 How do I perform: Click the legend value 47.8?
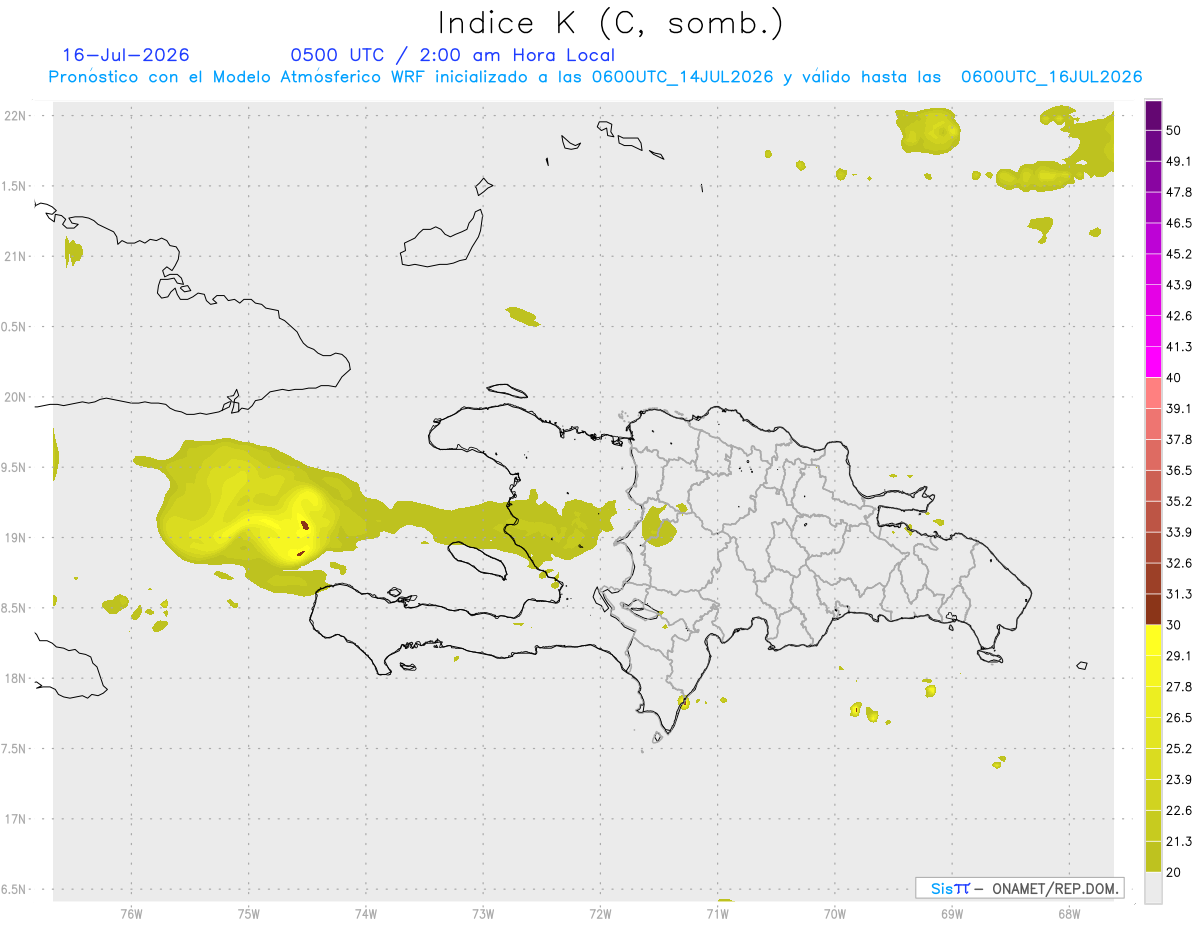tap(1179, 192)
